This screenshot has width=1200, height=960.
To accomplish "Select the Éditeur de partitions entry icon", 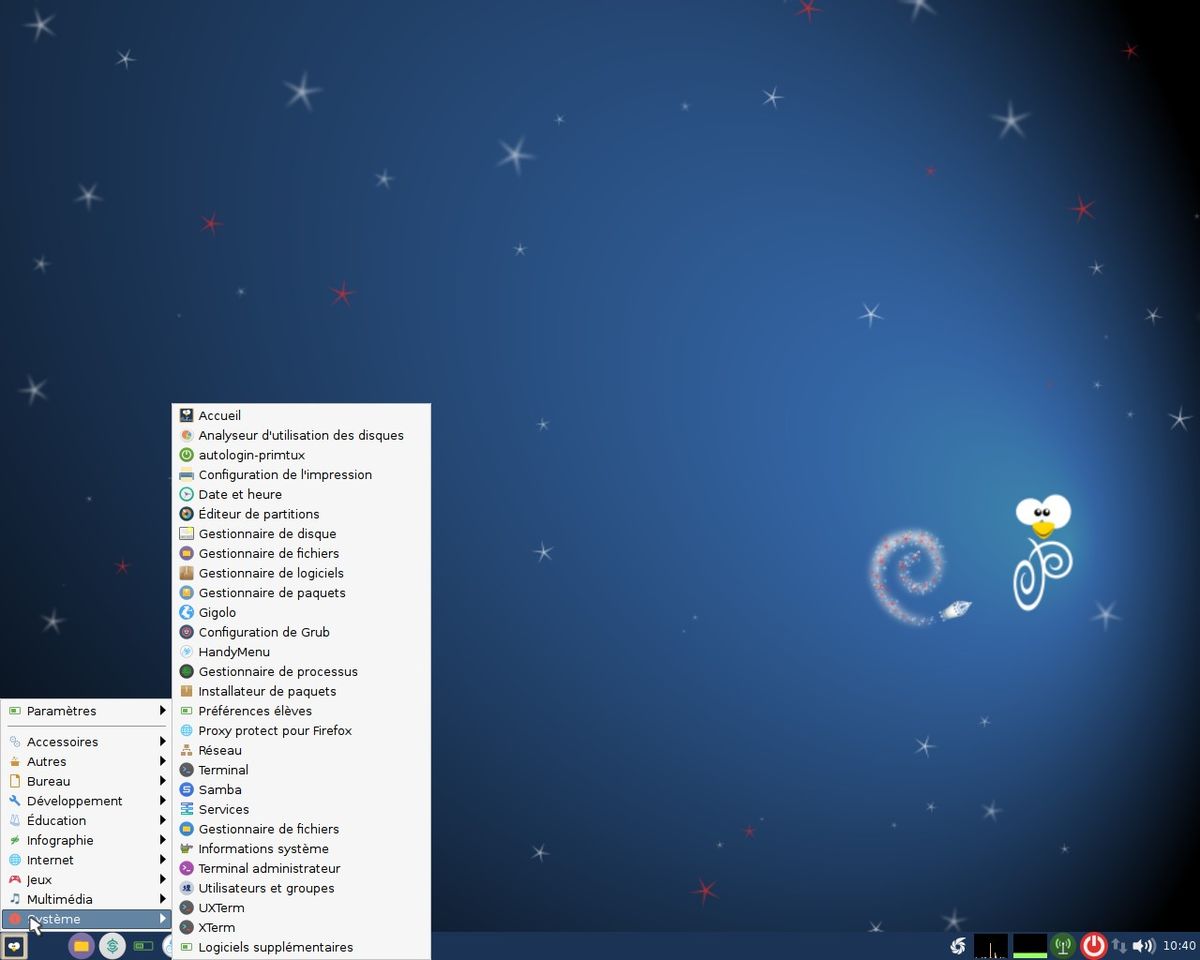I will click(x=186, y=514).
